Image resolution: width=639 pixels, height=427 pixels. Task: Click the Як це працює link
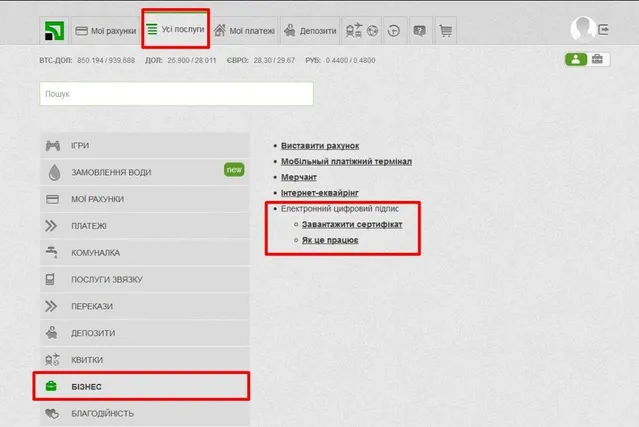pyautogui.click(x=330, y=241)
